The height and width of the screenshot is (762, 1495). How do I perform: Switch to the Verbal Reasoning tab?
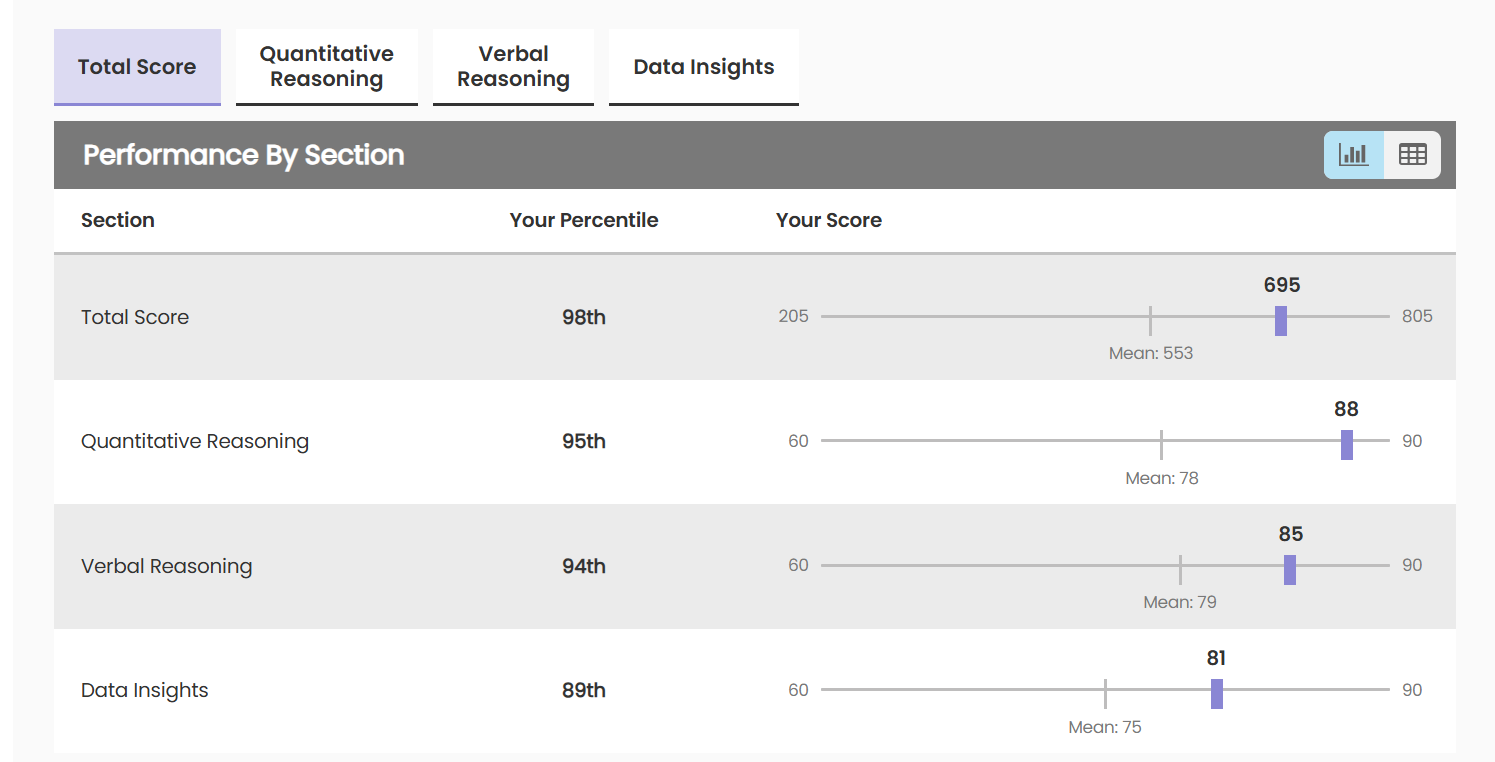pos(513,66)
